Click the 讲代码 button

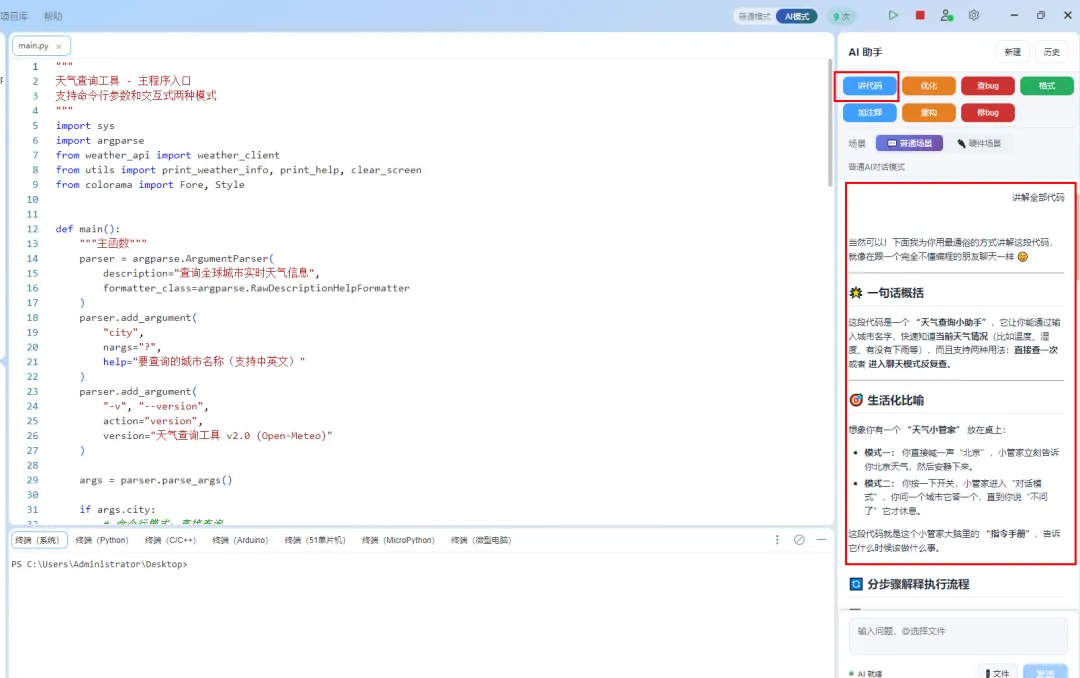869,85
